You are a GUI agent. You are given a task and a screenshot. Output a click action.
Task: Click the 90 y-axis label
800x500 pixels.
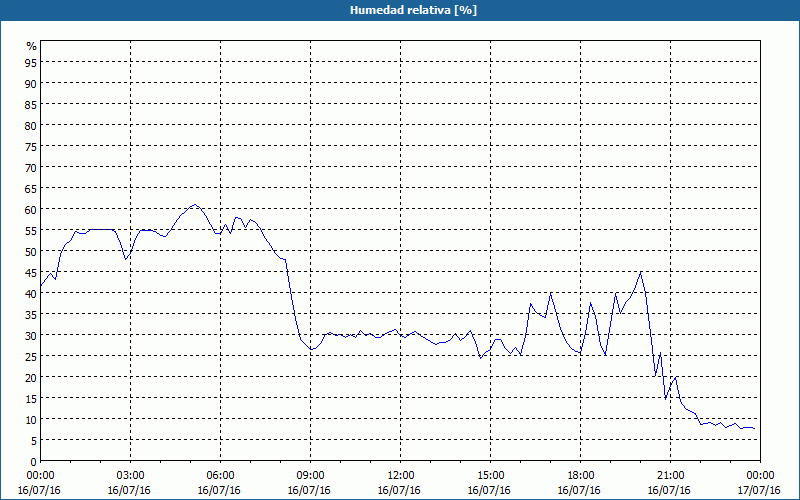coord(31,83)
